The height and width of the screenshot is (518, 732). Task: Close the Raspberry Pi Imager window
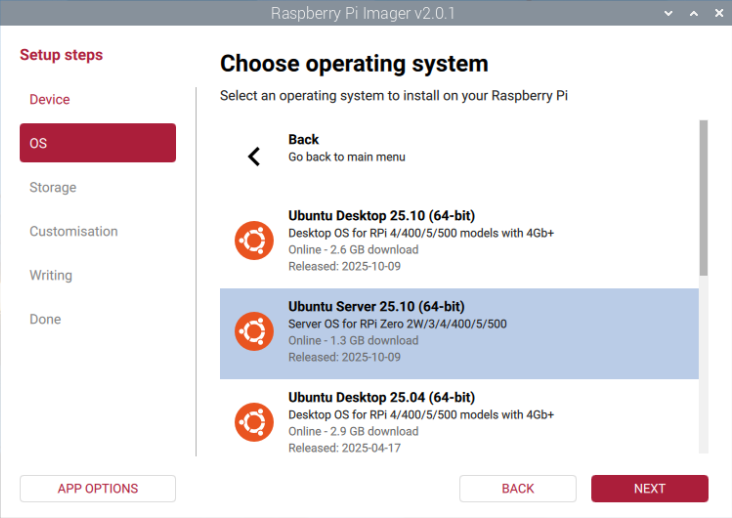tap(719, 13)
